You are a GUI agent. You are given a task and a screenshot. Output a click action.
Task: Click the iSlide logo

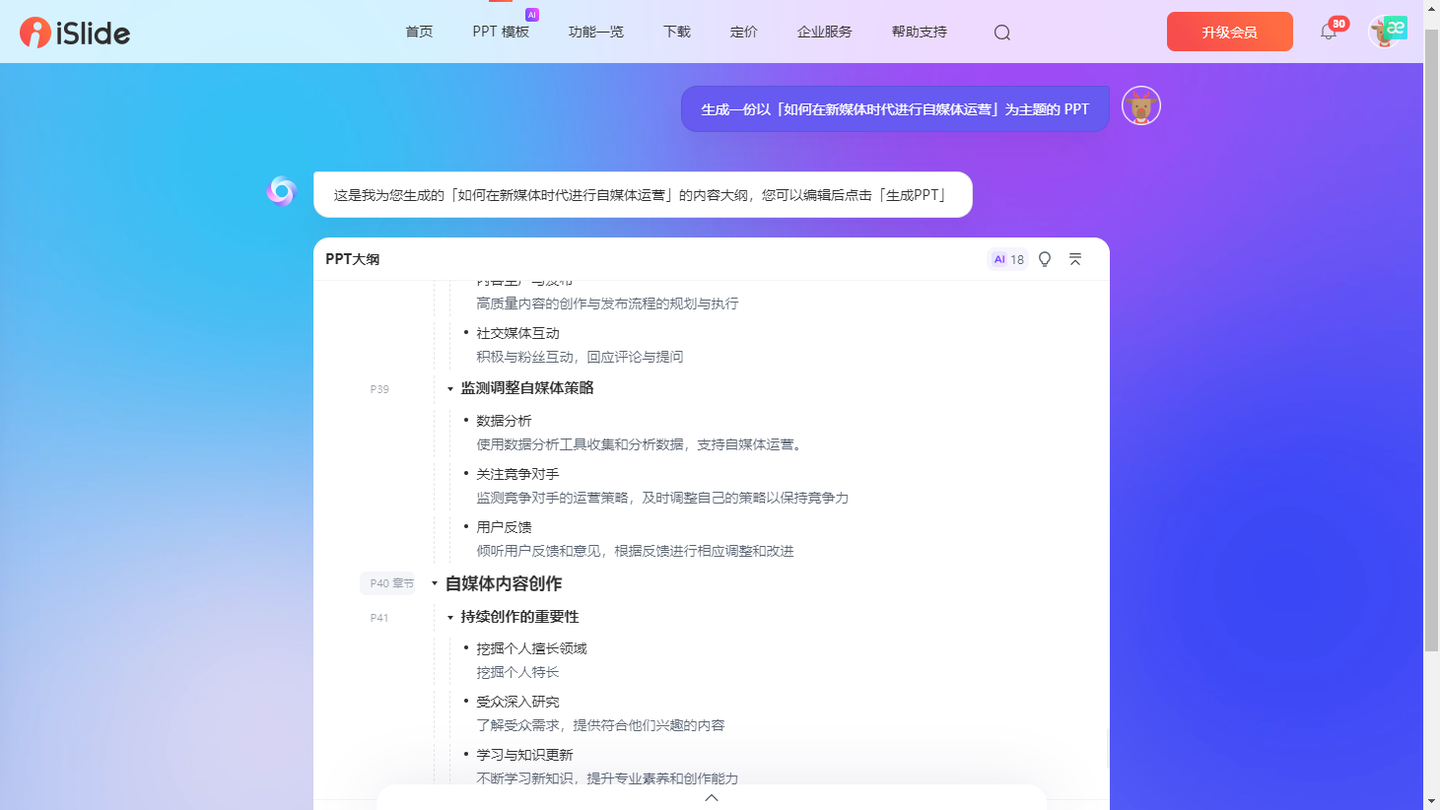(75, 31)
